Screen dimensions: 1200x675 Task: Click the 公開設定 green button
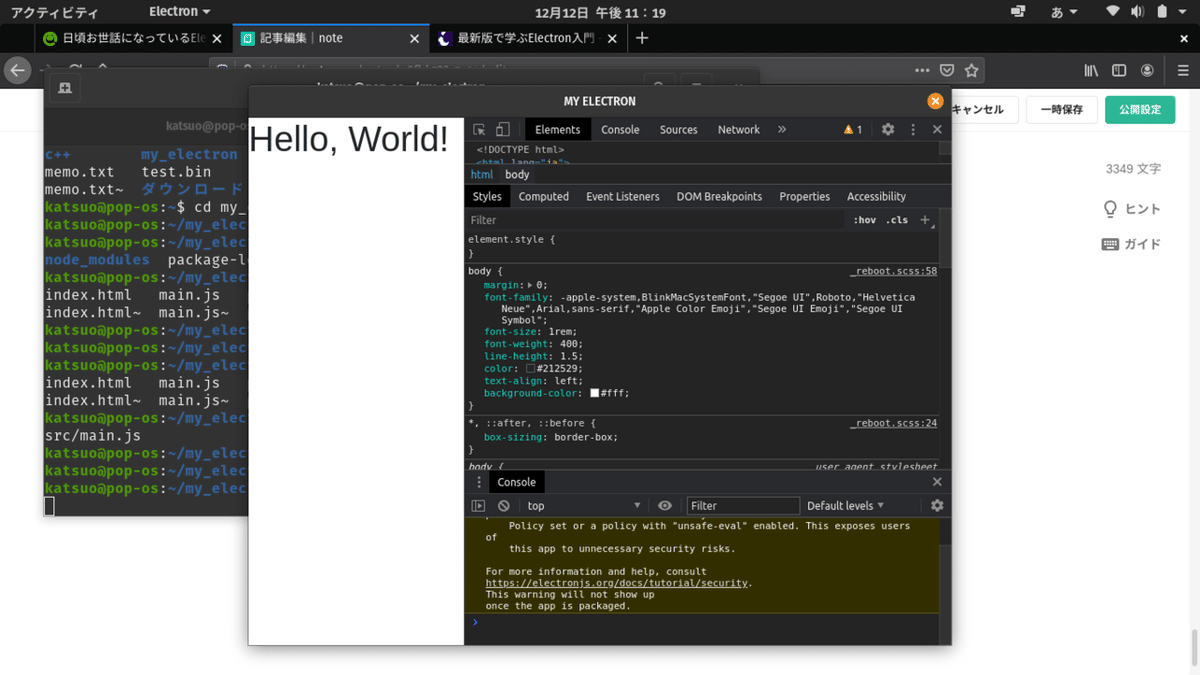[1139, 110]
